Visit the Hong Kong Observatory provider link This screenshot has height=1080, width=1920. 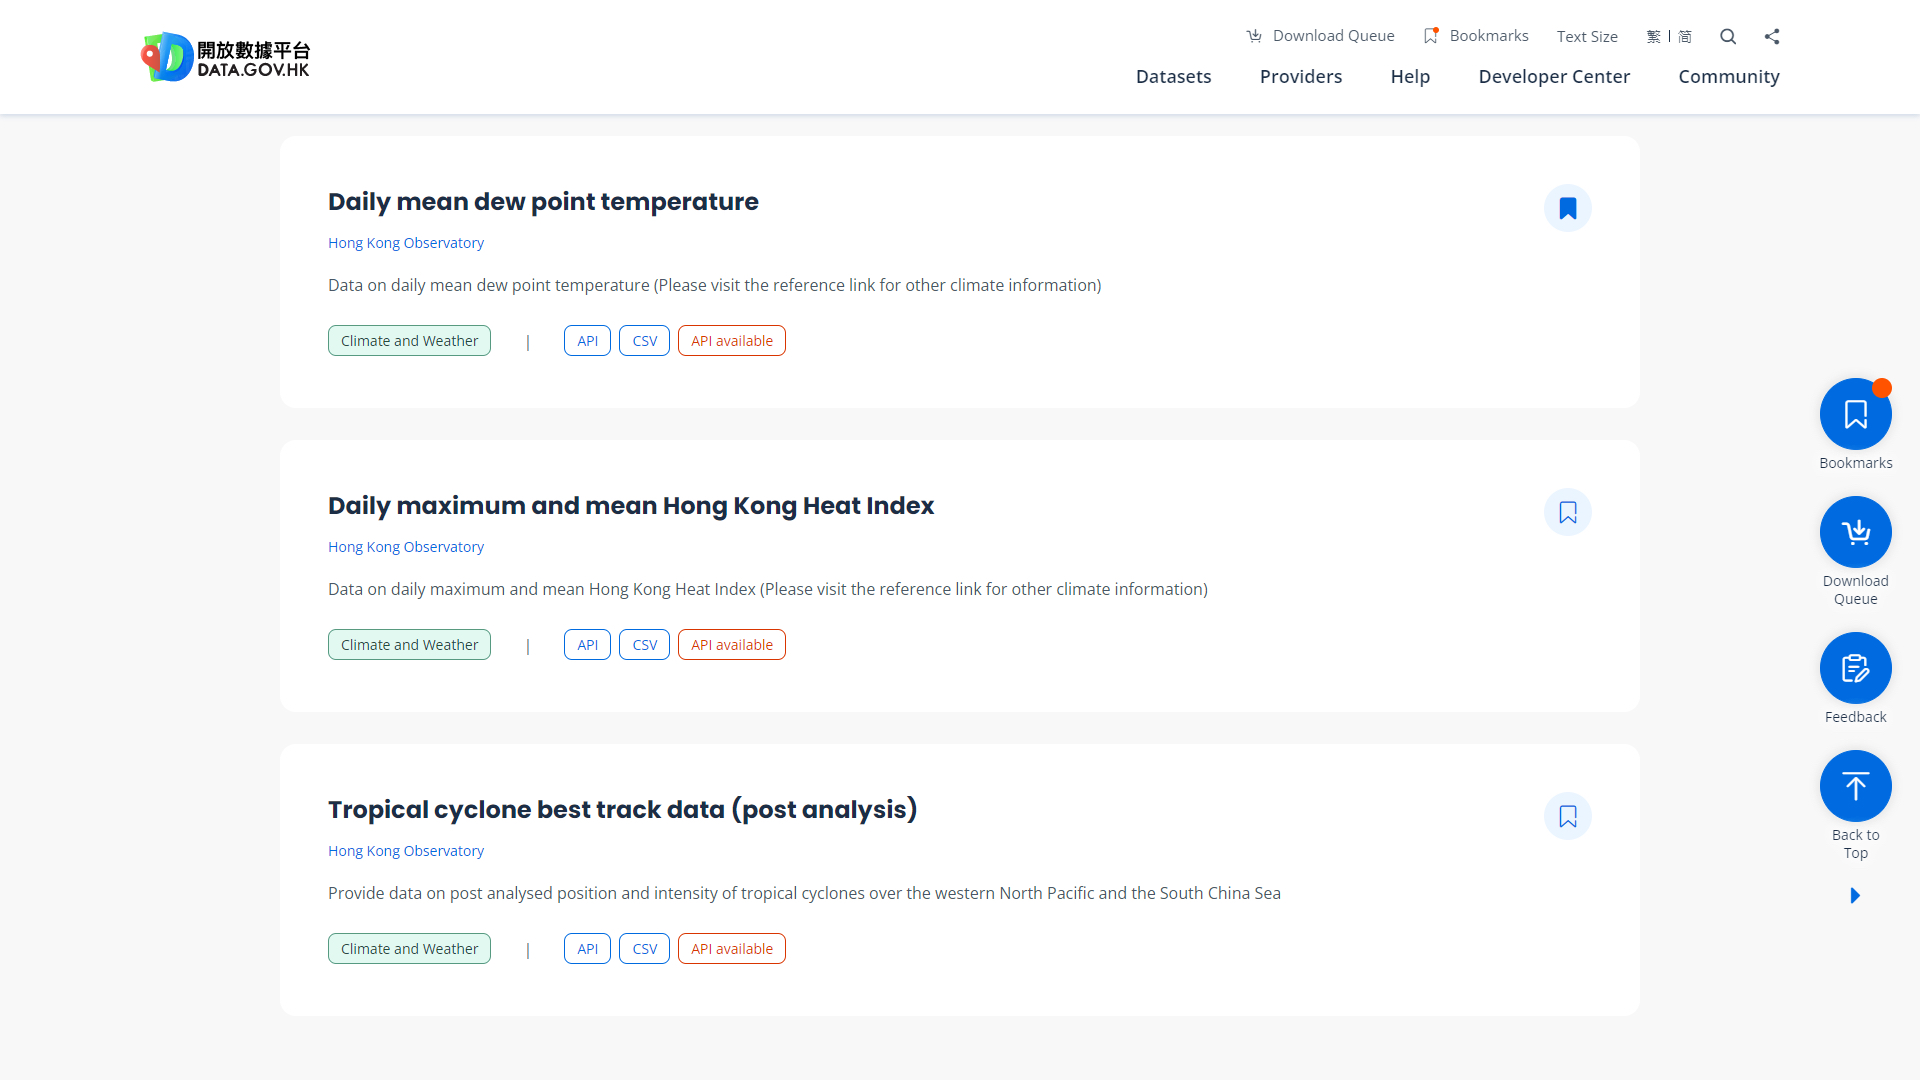(405, 242)
